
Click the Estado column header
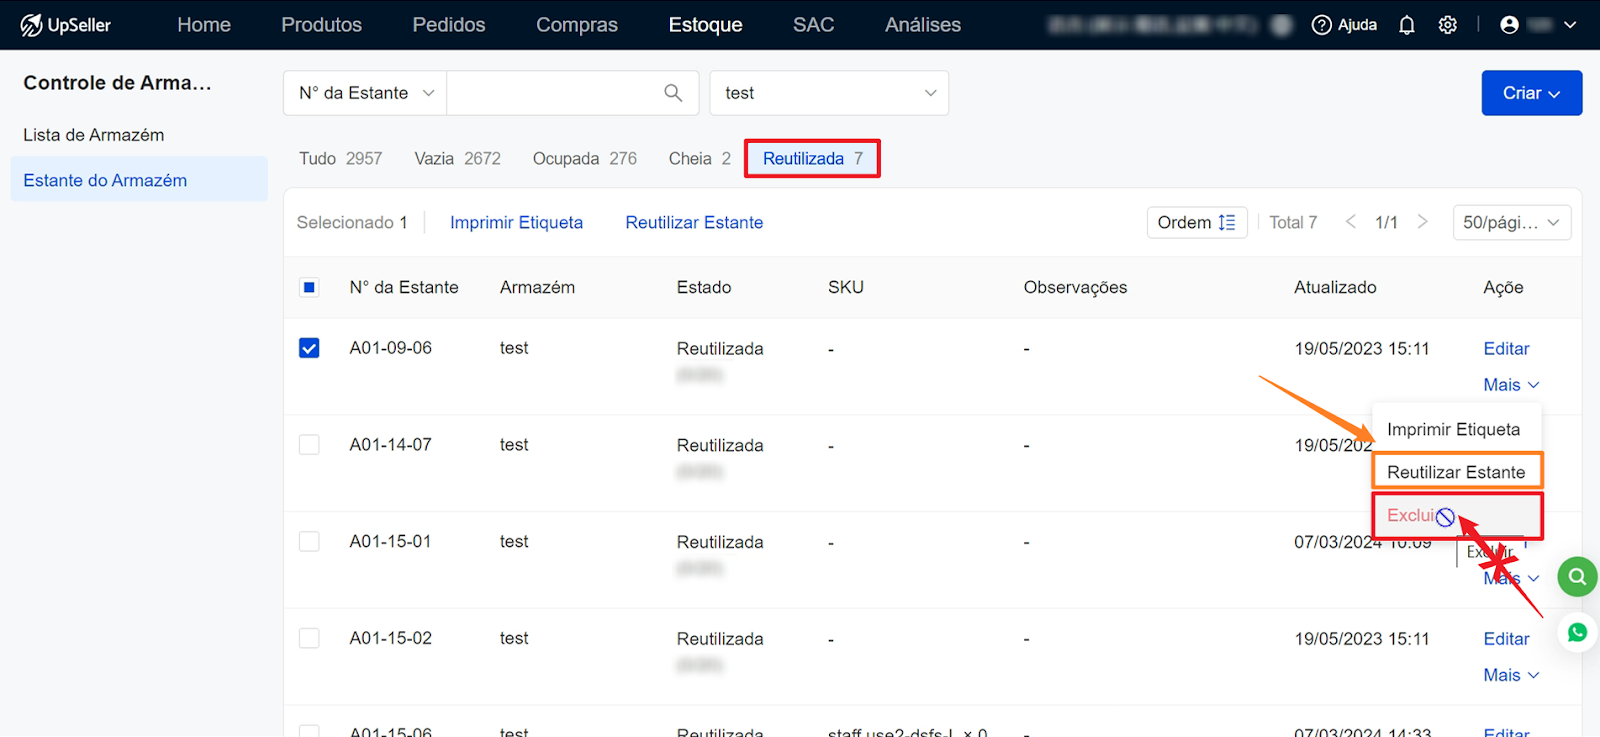(x=704, y=288)
